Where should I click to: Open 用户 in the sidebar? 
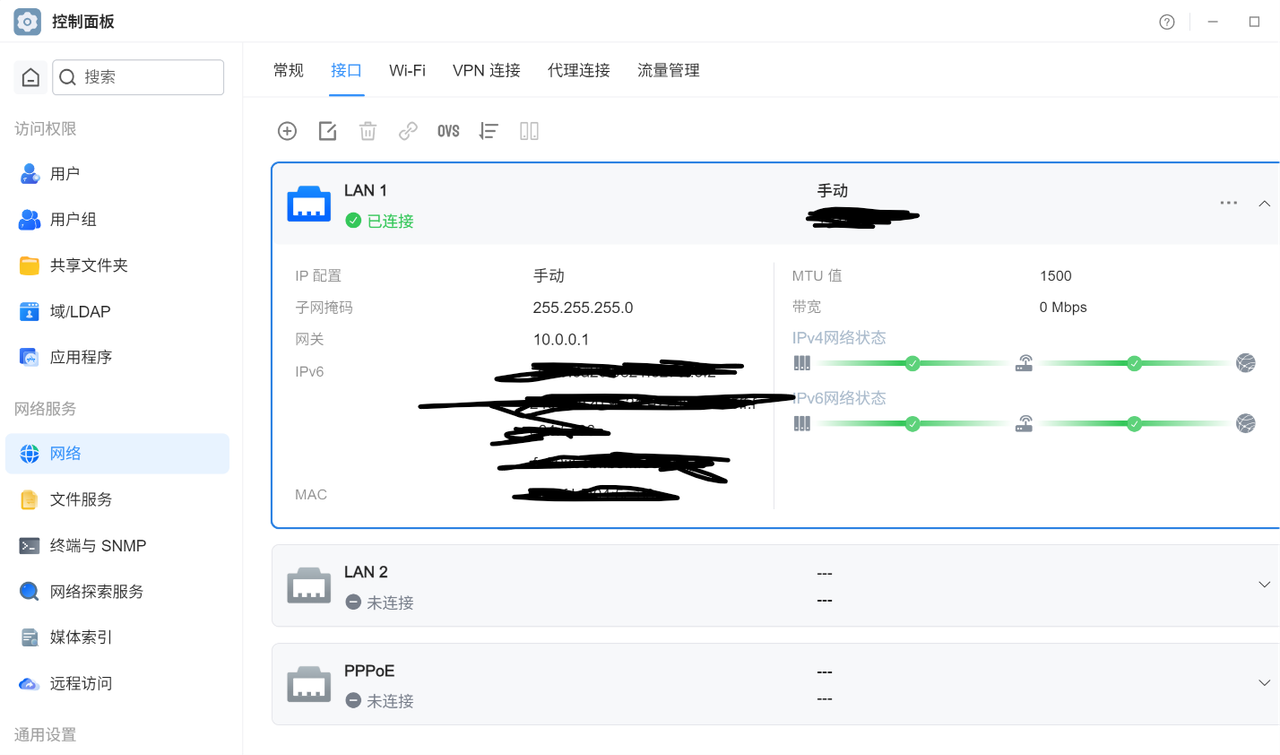[x=117, y=174]
